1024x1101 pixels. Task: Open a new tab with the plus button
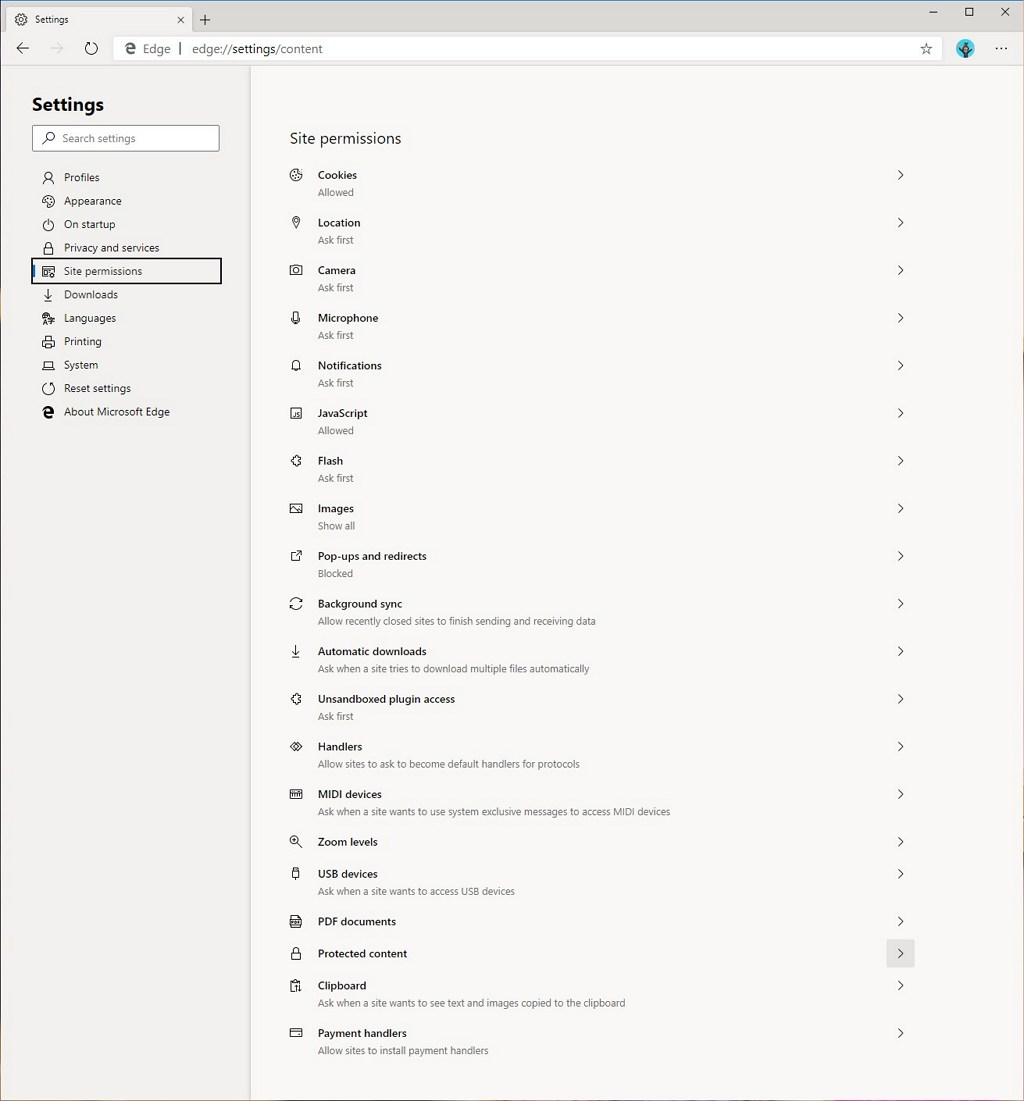coord(205,20)
